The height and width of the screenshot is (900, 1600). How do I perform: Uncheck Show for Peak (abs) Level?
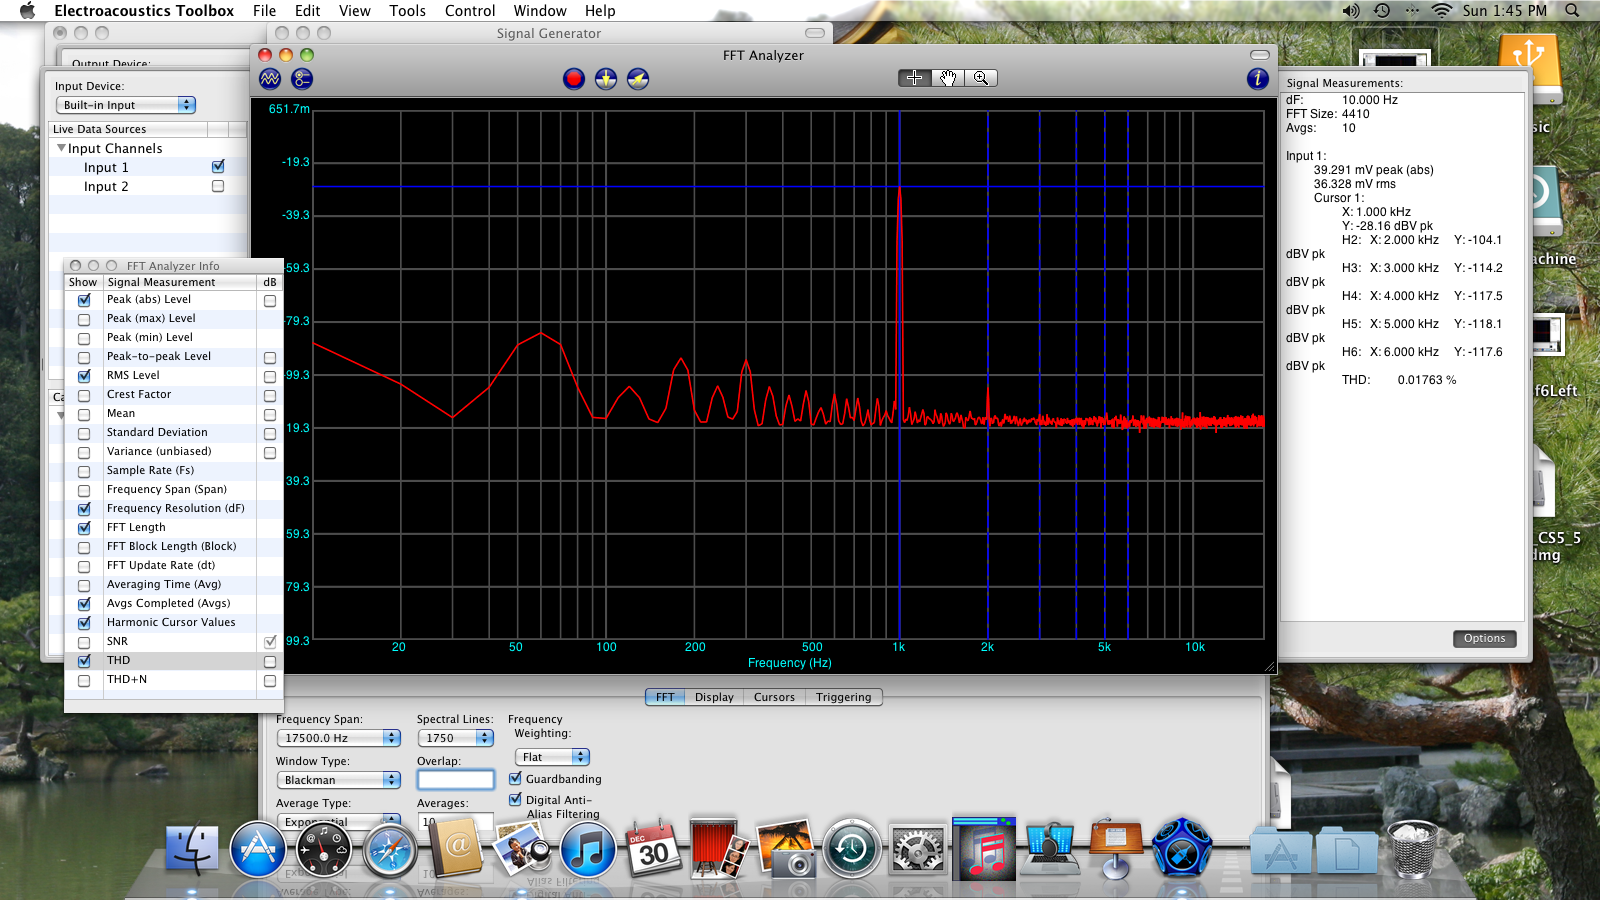(x=84, y=300)
